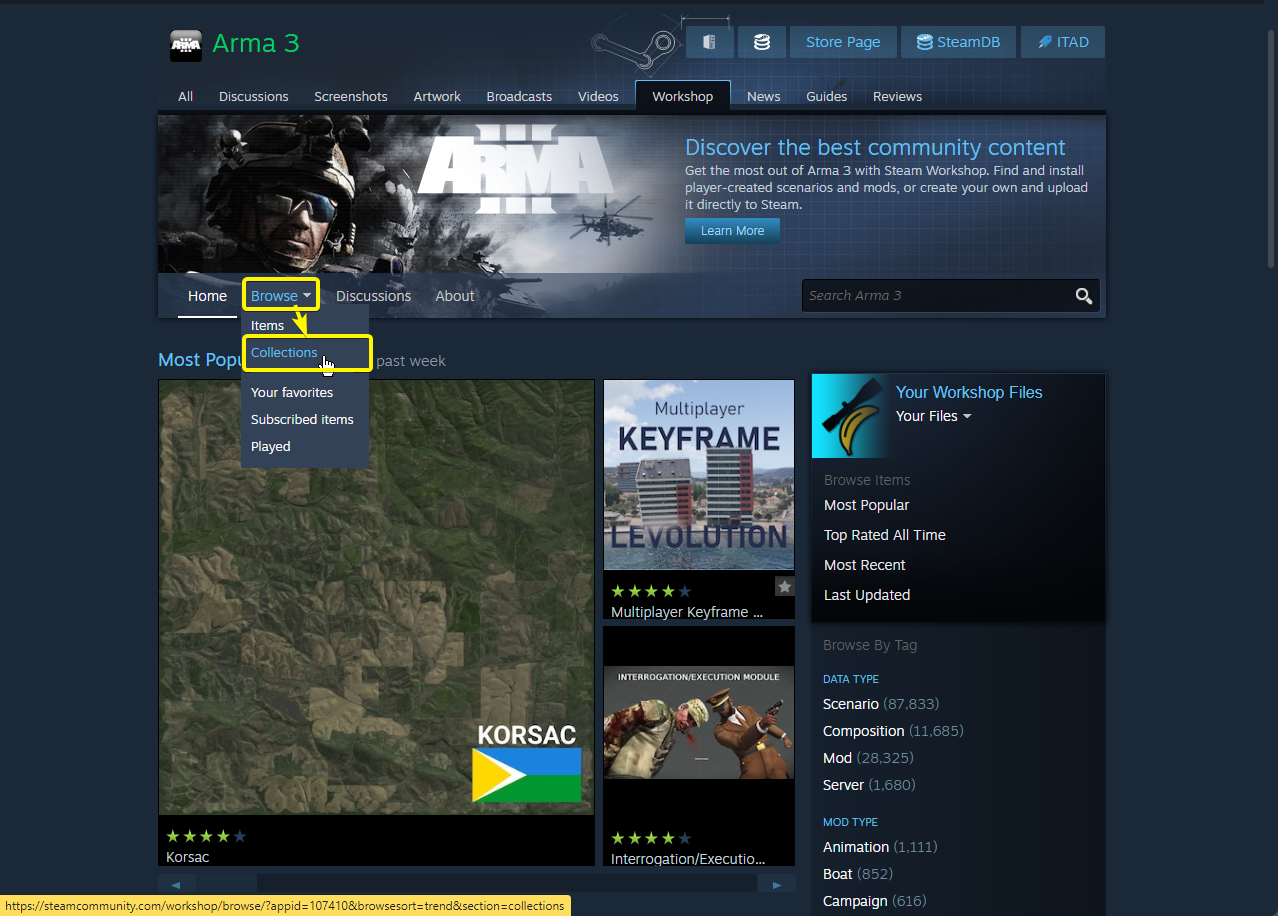The width and height of the screenshot is (1278, 916).
Task: Browse items by Most Recent
Action: pos(864,565)
